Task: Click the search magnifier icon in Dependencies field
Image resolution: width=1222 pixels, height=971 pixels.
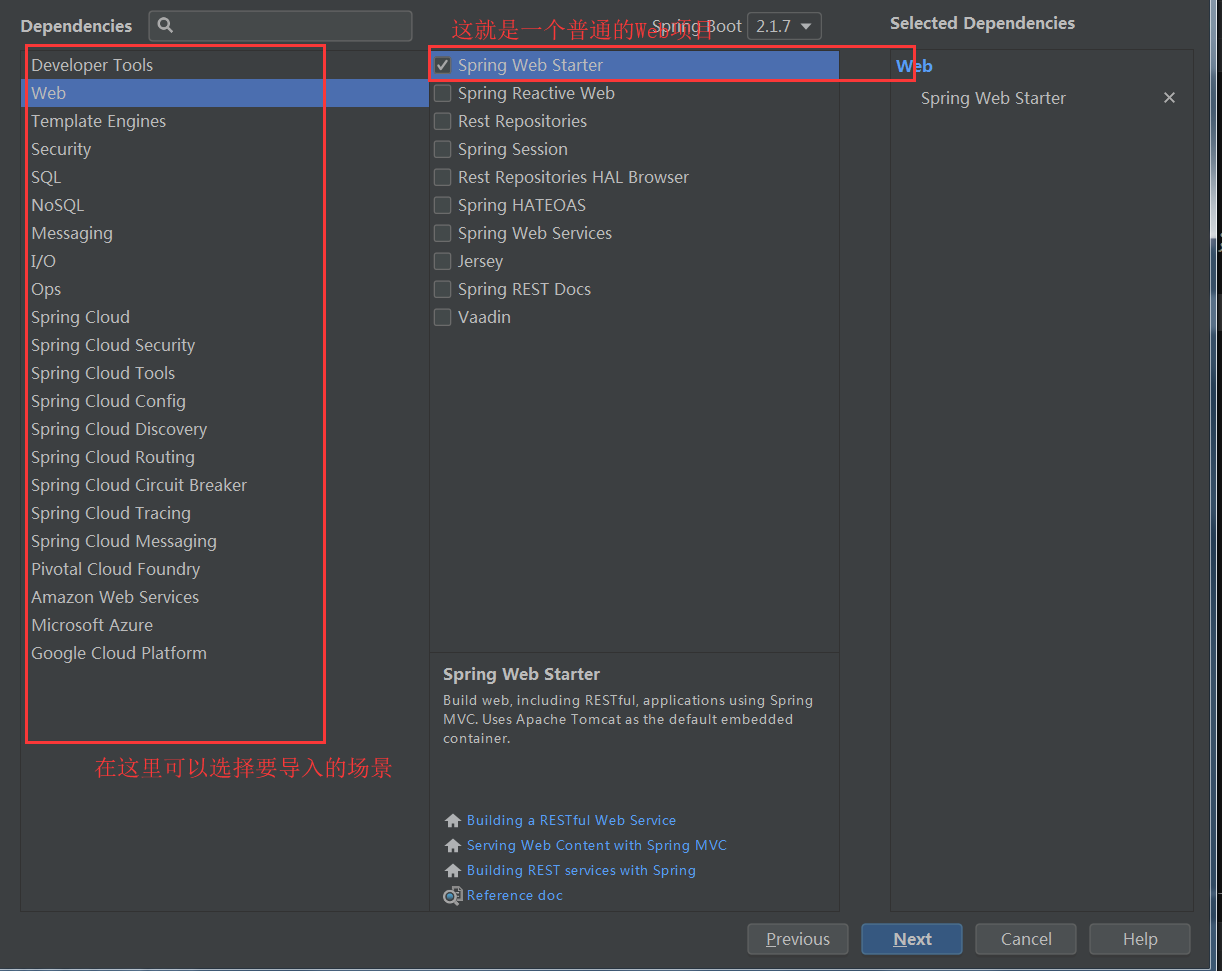Action: click(x=166, y=26)
